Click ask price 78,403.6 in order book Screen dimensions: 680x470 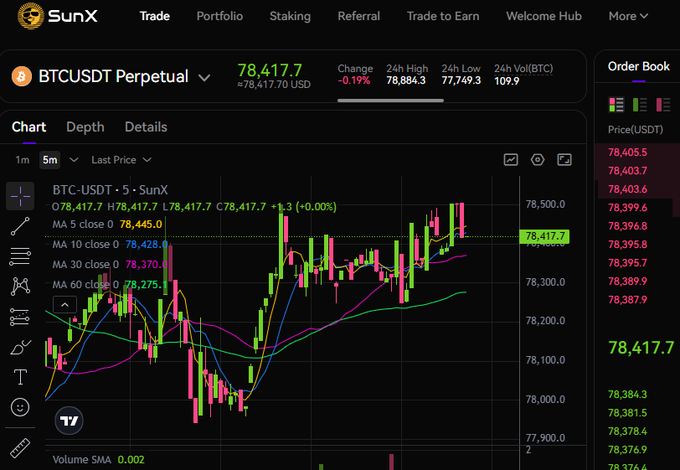(x=628, y=189)
